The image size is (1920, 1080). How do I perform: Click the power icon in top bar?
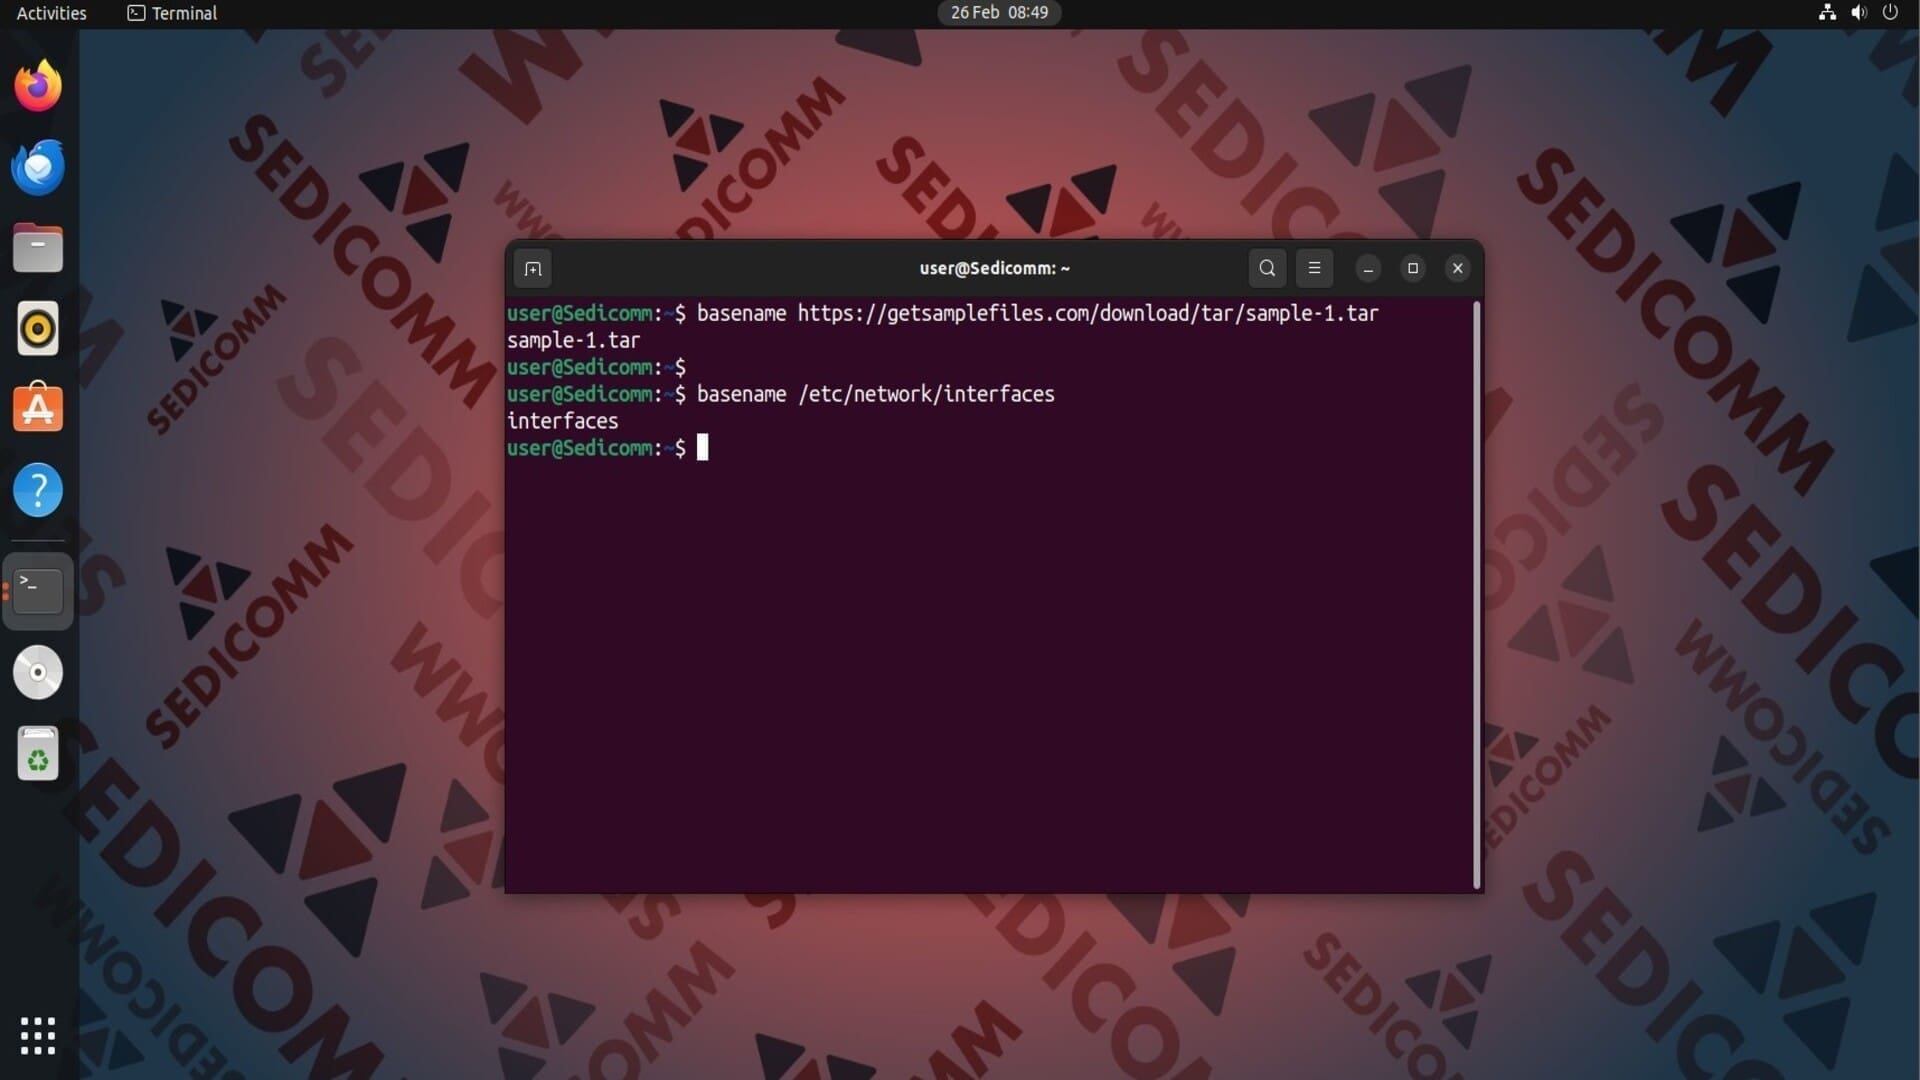pos(1889,13)
